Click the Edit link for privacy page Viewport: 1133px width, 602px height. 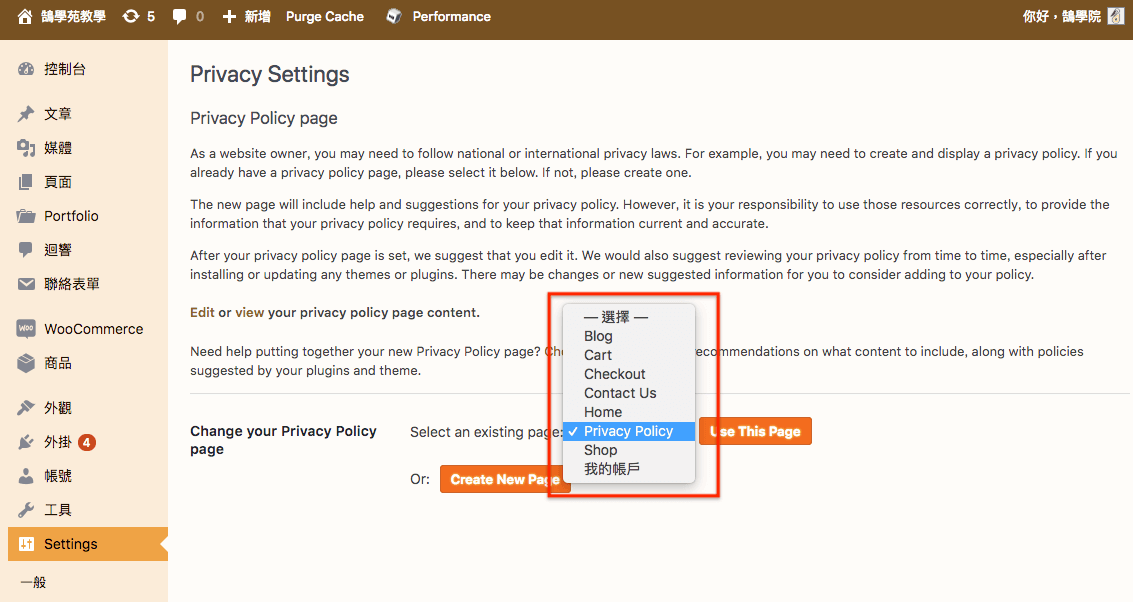click(x=202, y=312)
